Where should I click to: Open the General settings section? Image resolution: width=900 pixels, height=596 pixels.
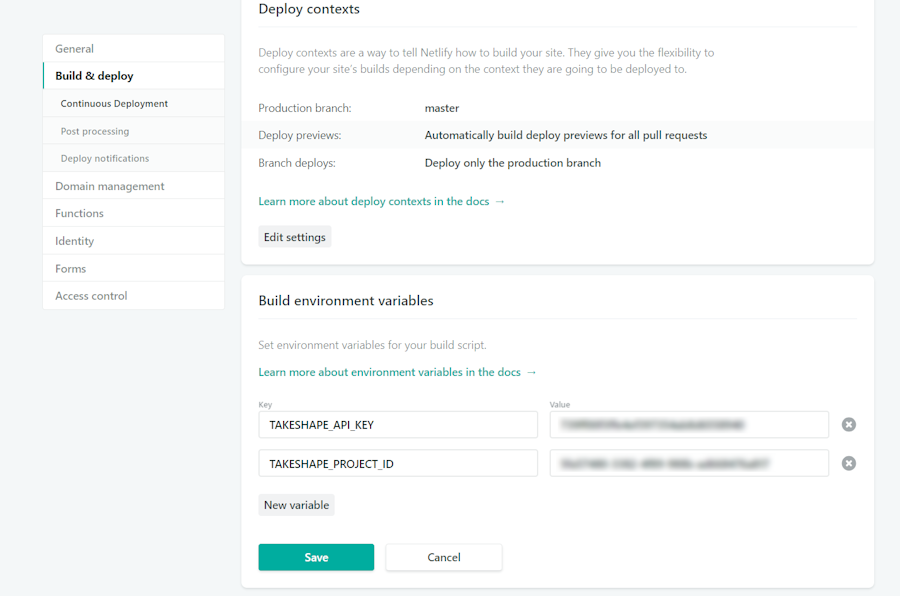(133, 49)
